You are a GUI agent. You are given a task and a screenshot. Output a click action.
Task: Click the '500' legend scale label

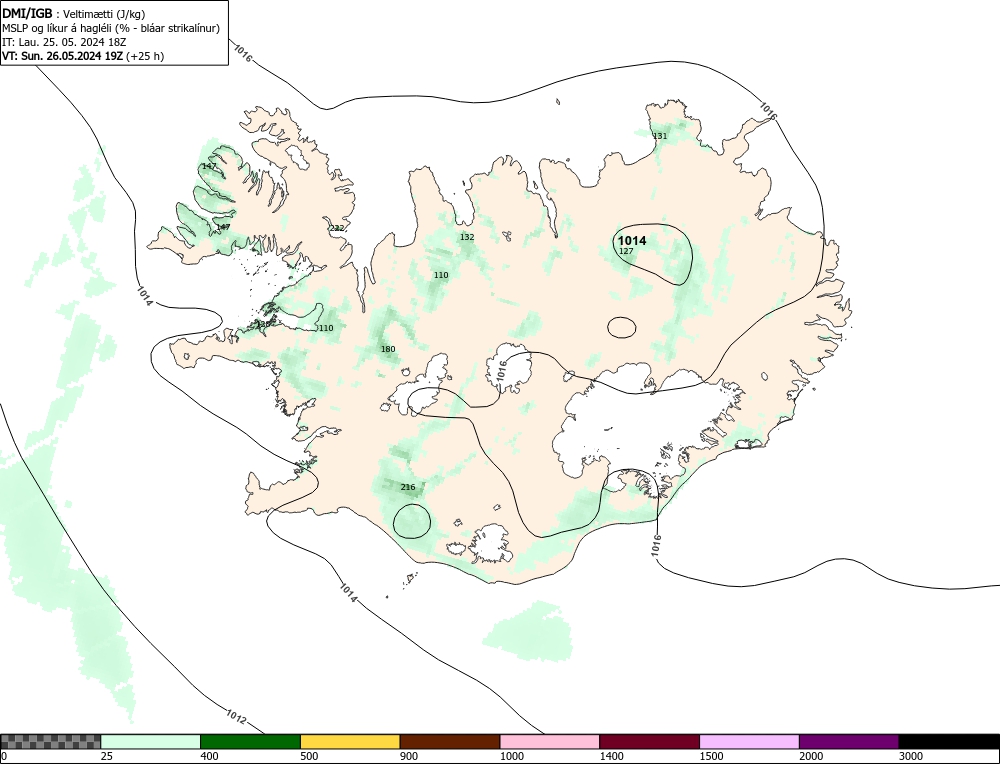[x=309, y=756]
